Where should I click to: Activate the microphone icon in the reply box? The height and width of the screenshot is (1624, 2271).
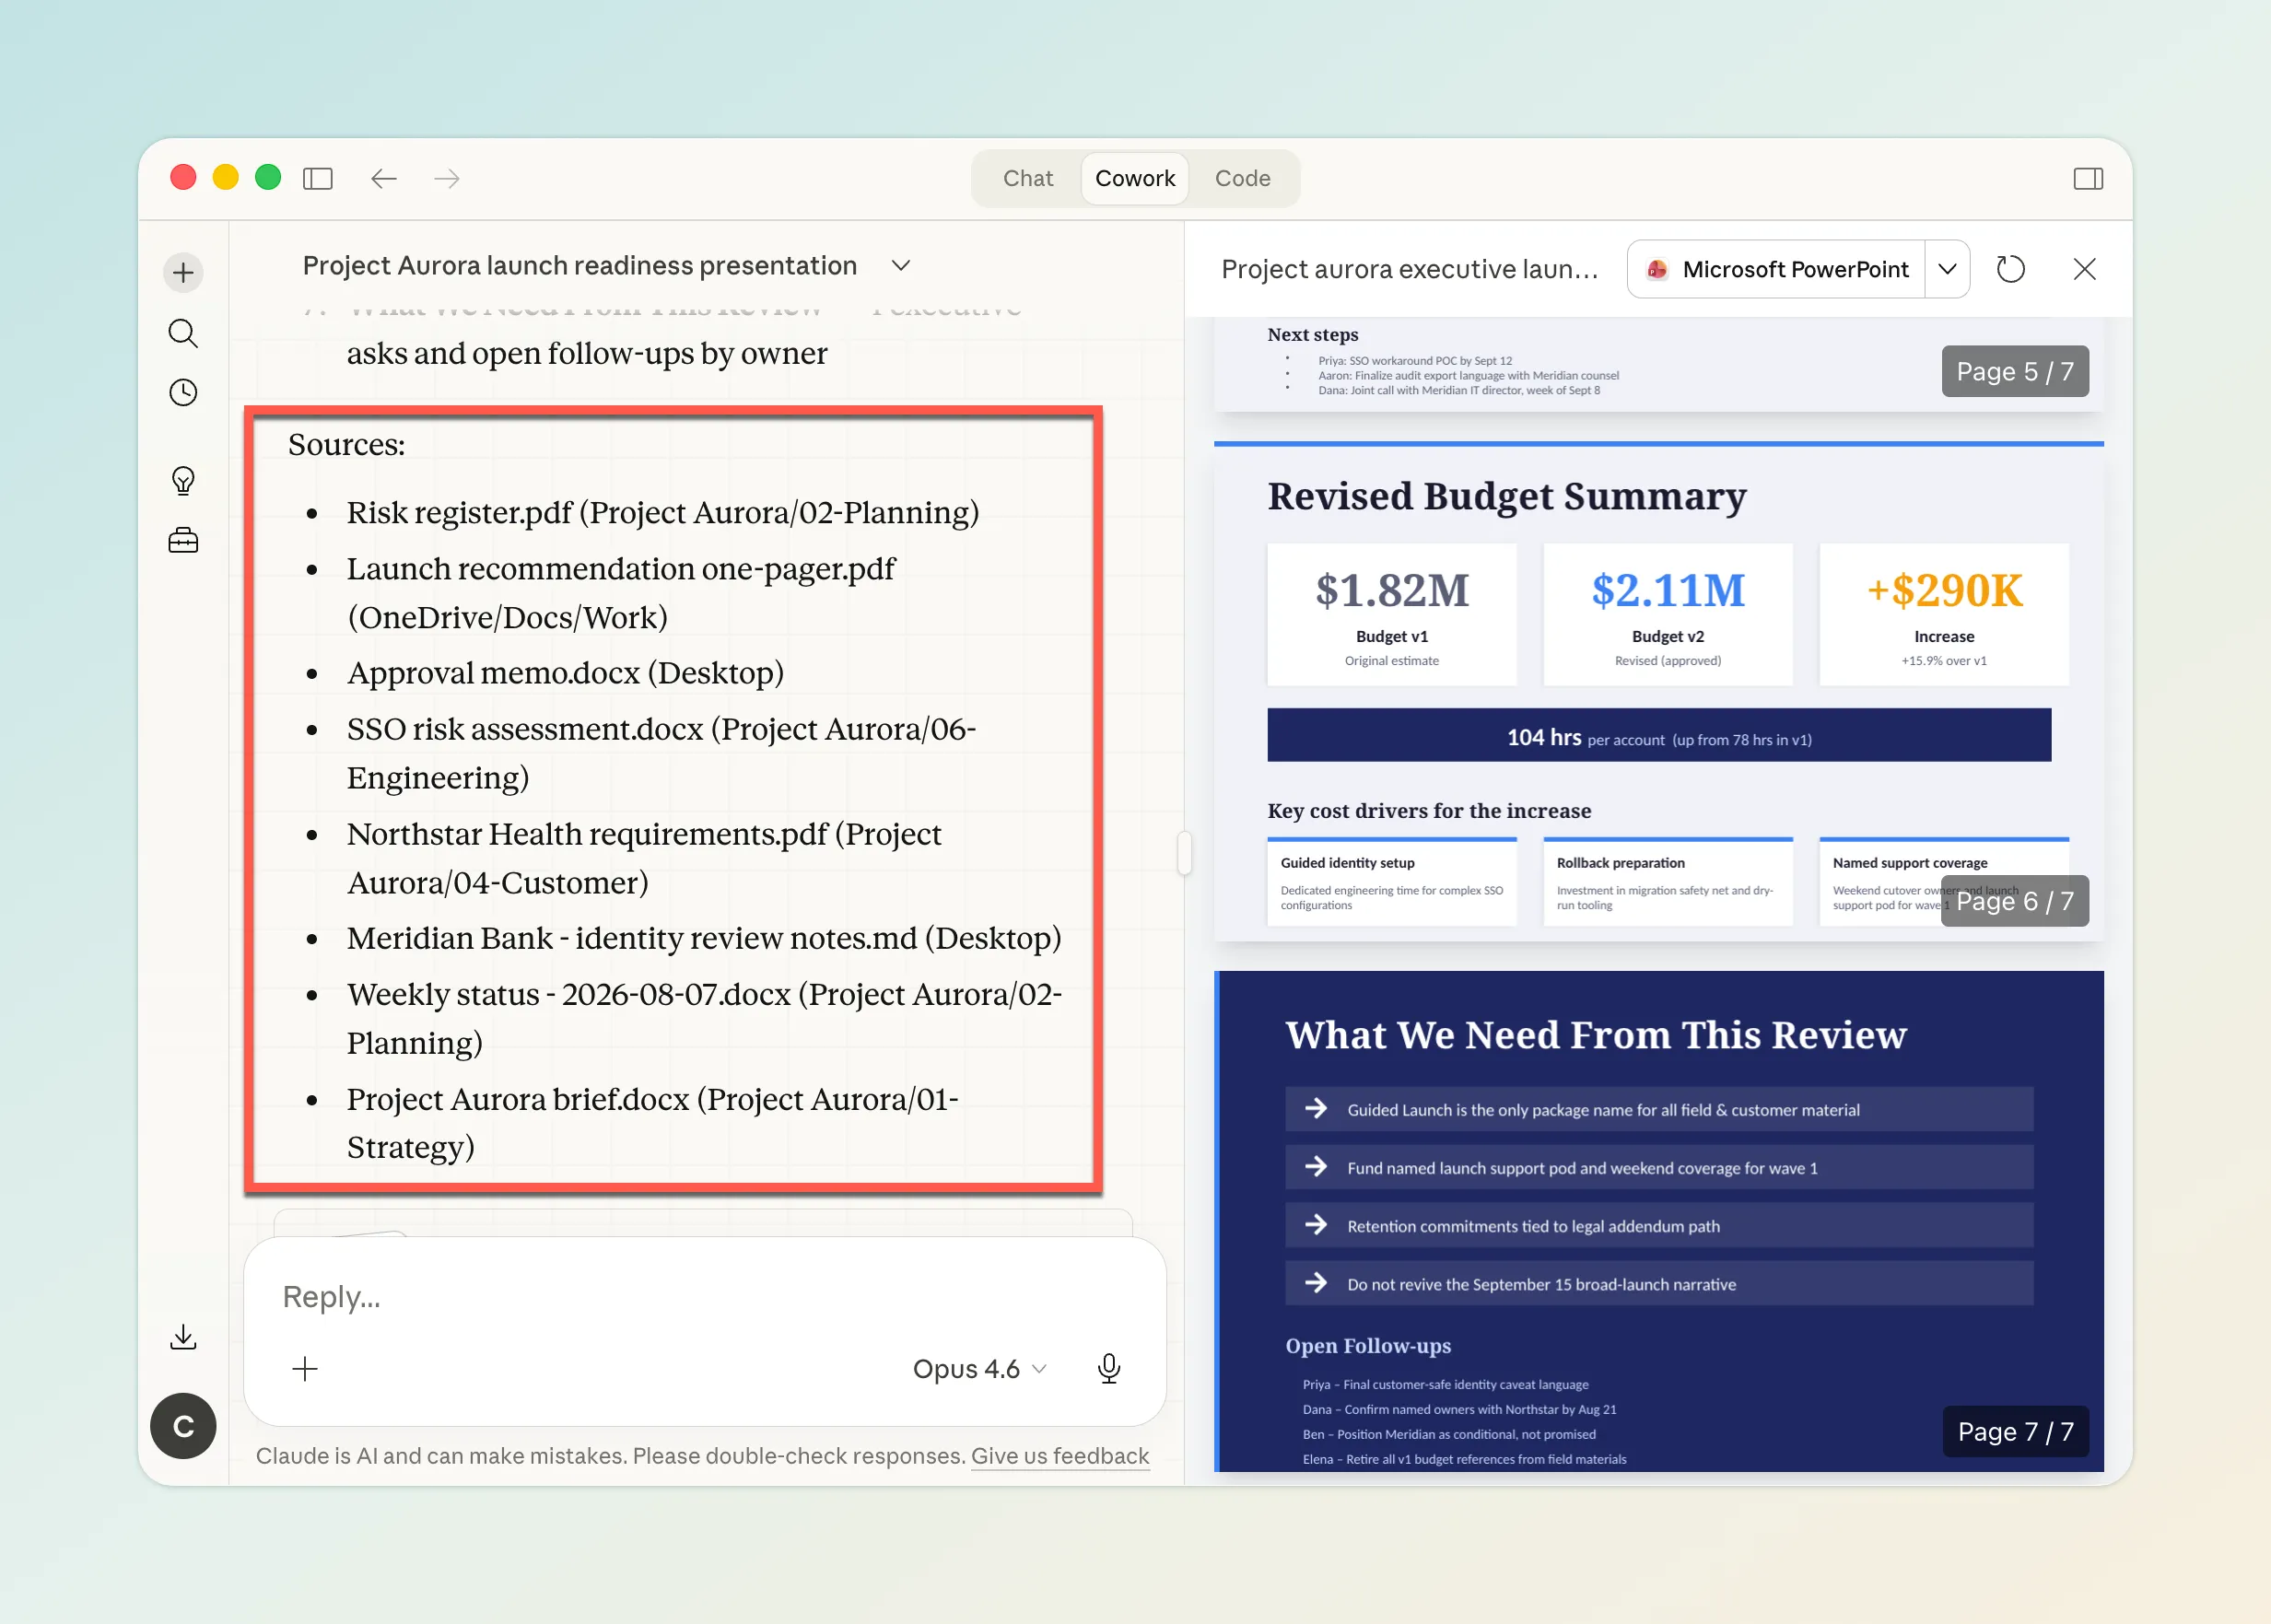point(1109,1368)
